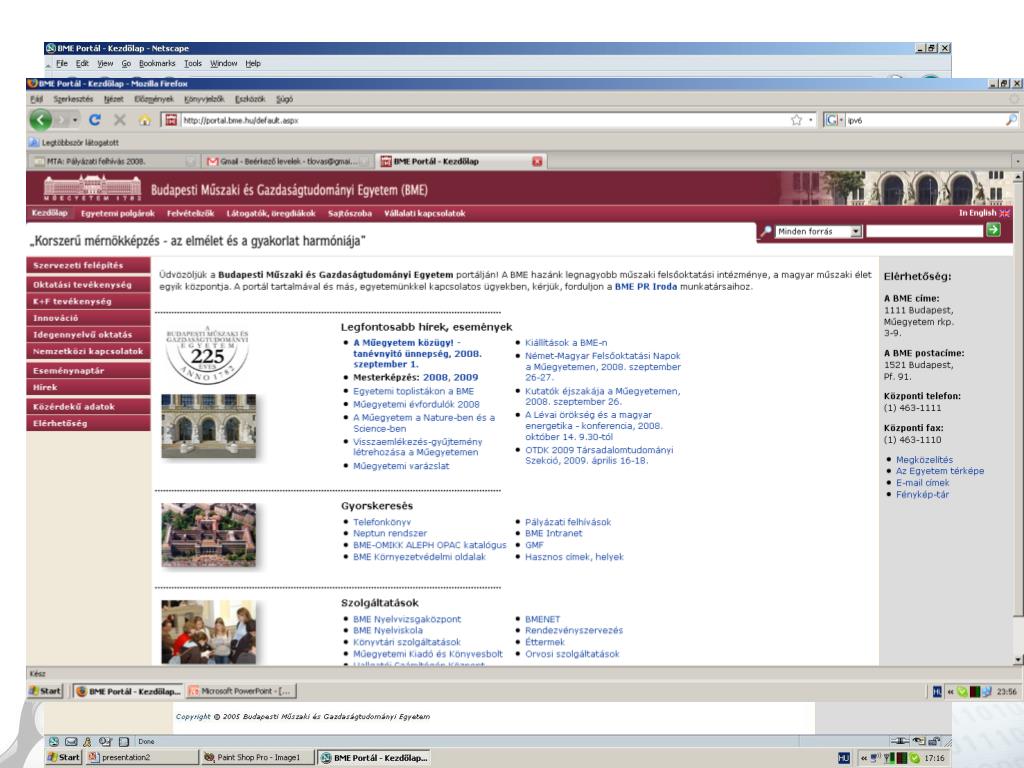Open the Firefox back-forward history dropdown
Image resolution: width=1024 pixels, height=768 pixels.
tap(75, 120)
